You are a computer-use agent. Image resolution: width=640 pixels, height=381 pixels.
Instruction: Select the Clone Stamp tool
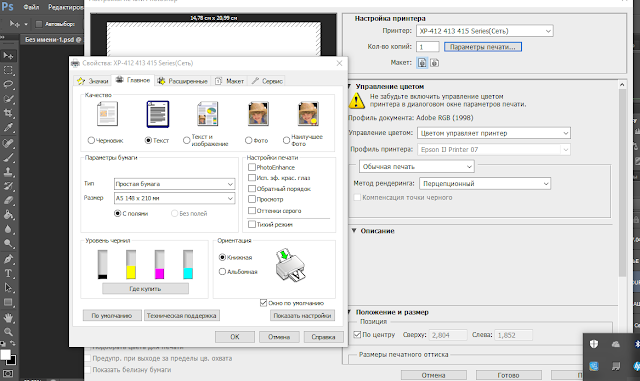click(8, 172)
